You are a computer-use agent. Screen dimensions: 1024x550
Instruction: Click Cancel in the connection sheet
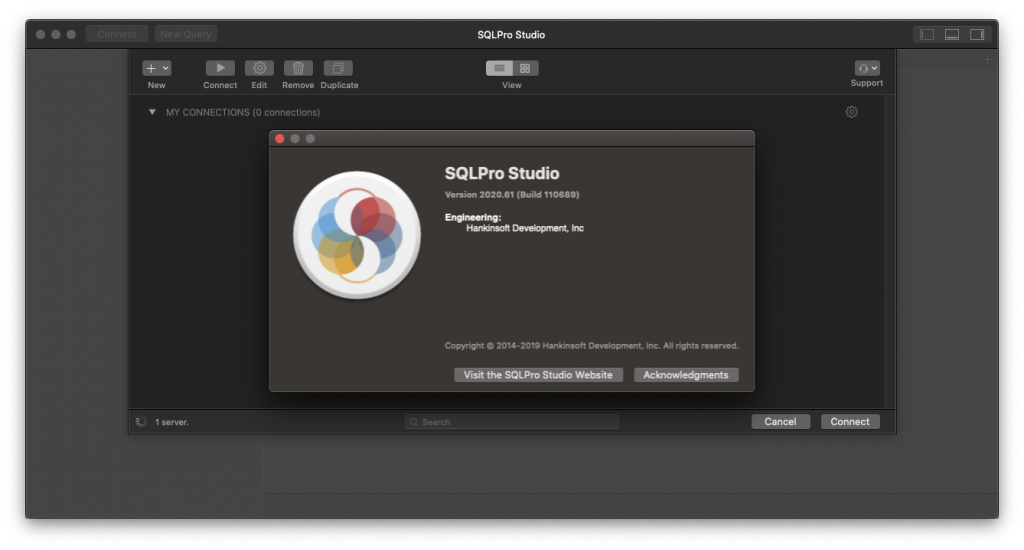[x=780, y=422]
